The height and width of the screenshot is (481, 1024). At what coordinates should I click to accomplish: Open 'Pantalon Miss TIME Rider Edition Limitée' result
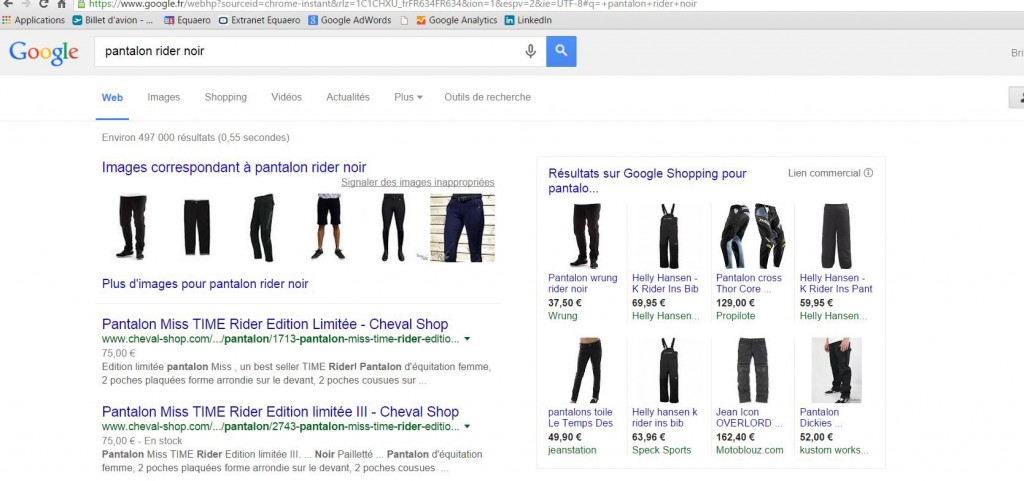click(x=275, y=324)
